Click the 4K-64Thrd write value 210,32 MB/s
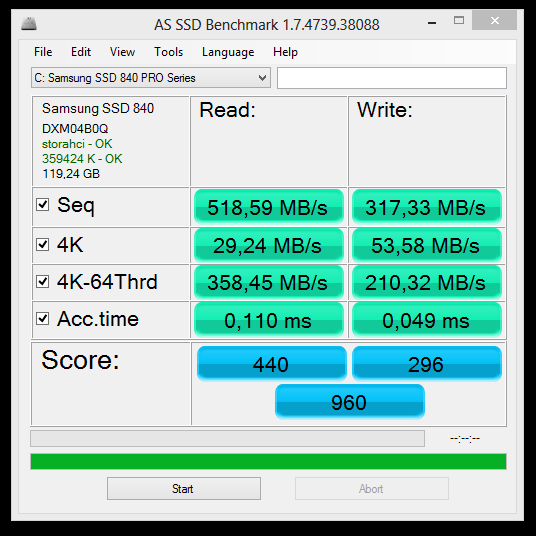Image resolution: width=536 pixels, height=536 pixels. [x=427, y=282]
